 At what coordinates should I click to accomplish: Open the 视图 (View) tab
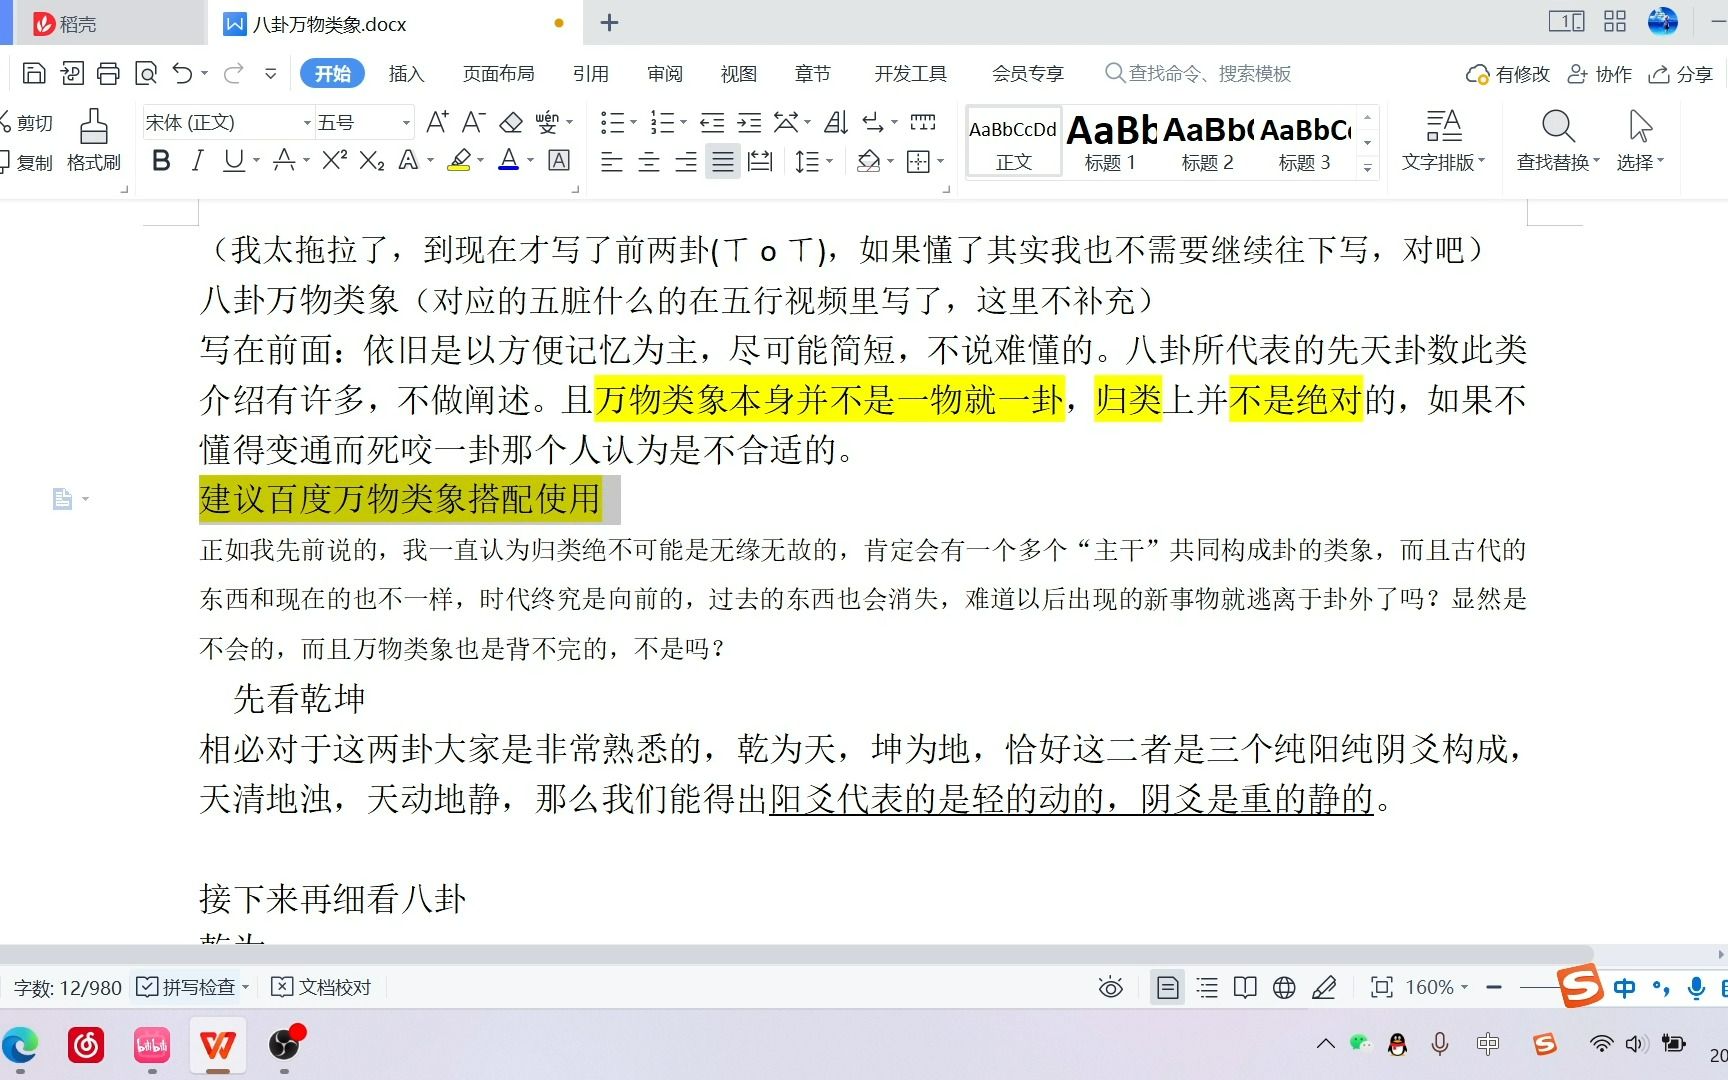tap(738, 73)
